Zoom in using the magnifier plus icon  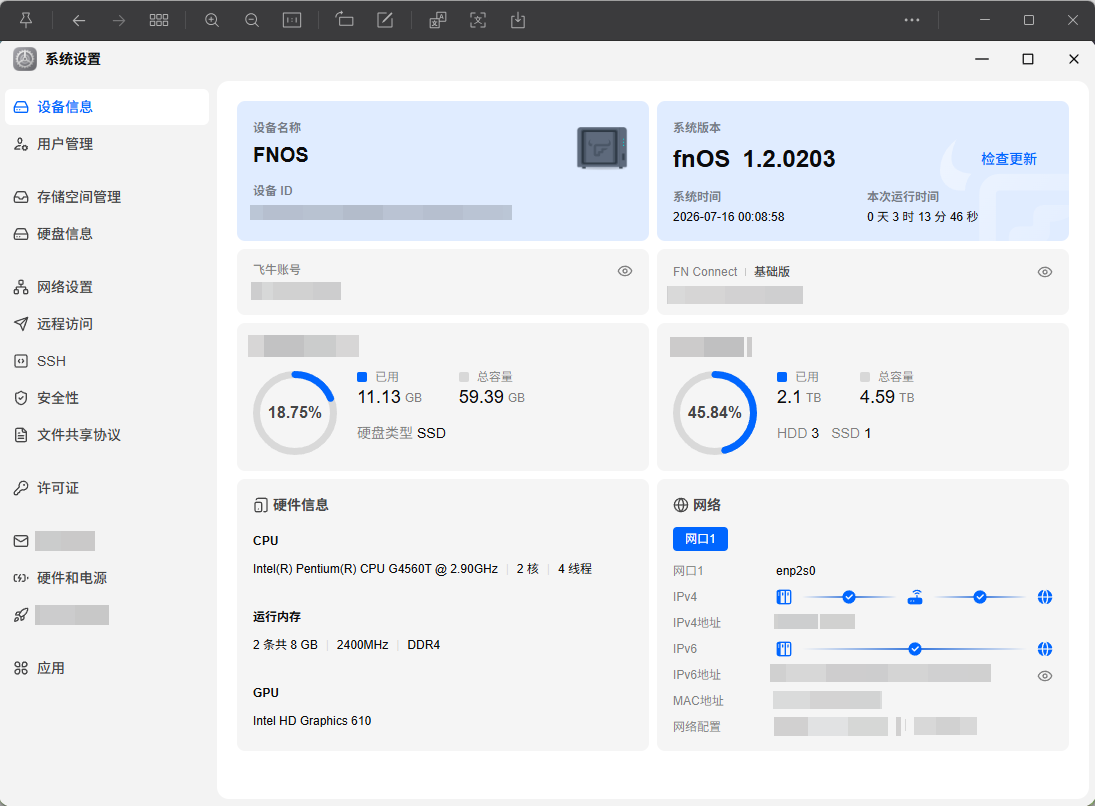(212, 20)
